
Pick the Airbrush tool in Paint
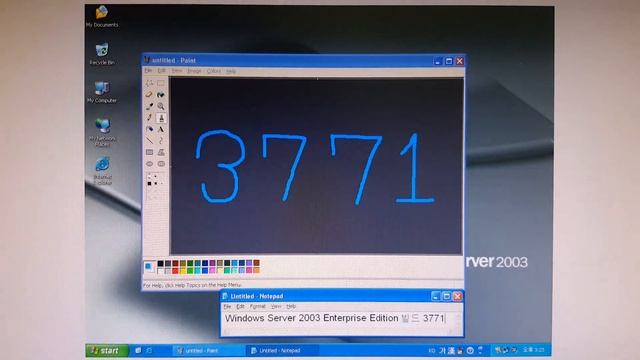coord(149,129)
